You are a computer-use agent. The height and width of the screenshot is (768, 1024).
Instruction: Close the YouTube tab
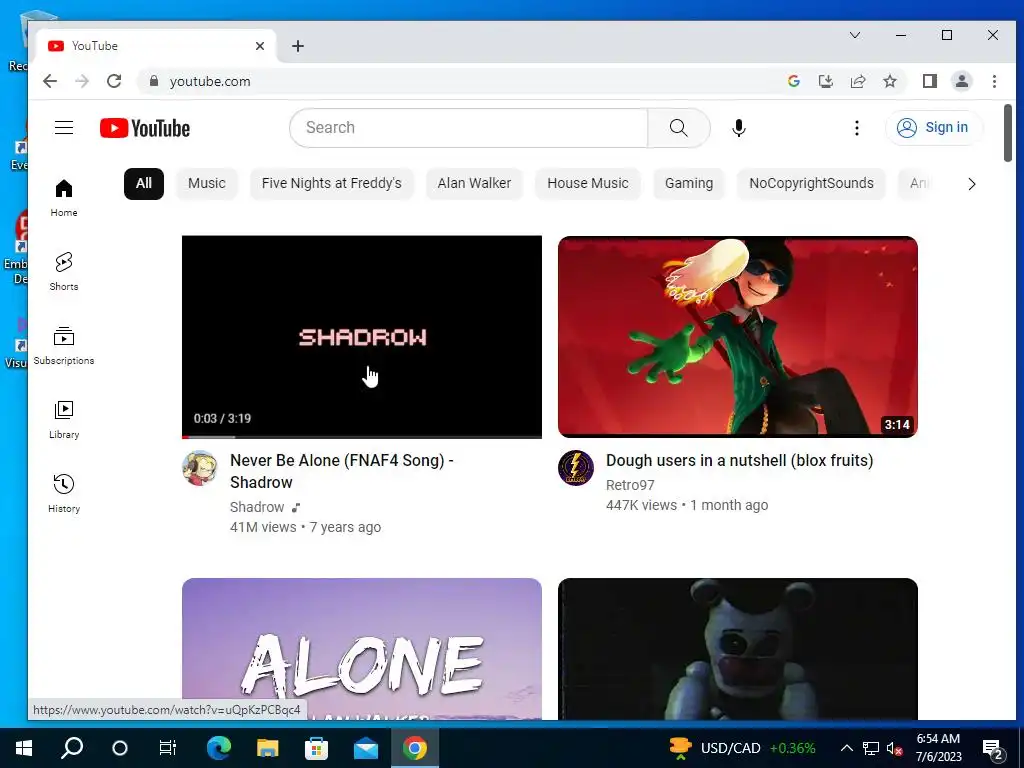click(x=260, y=46)
